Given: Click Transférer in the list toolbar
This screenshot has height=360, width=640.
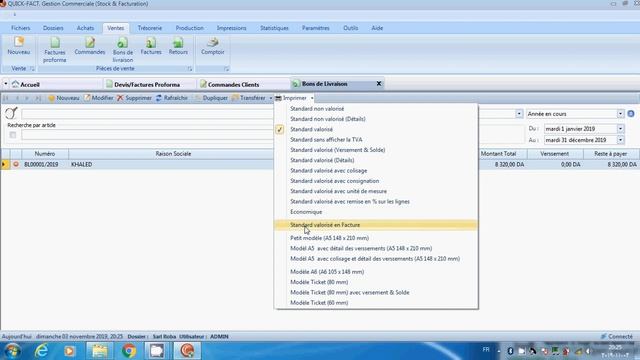Looking at the screenshot, I should tap(249, 98).
